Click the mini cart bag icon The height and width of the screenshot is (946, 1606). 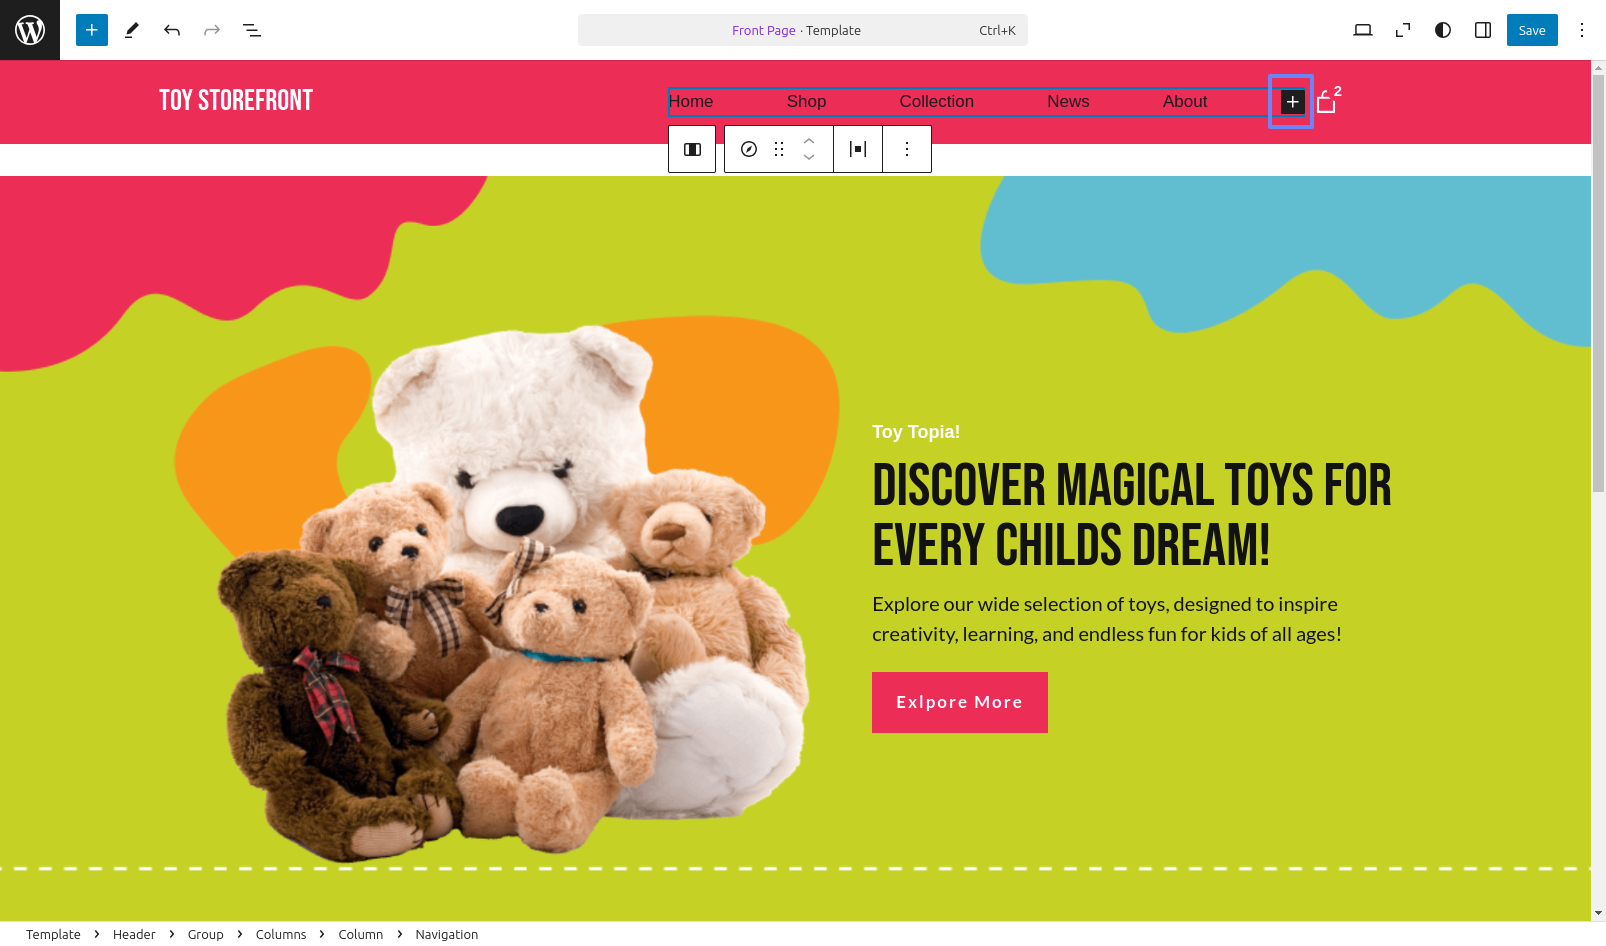click(1328, 100)
